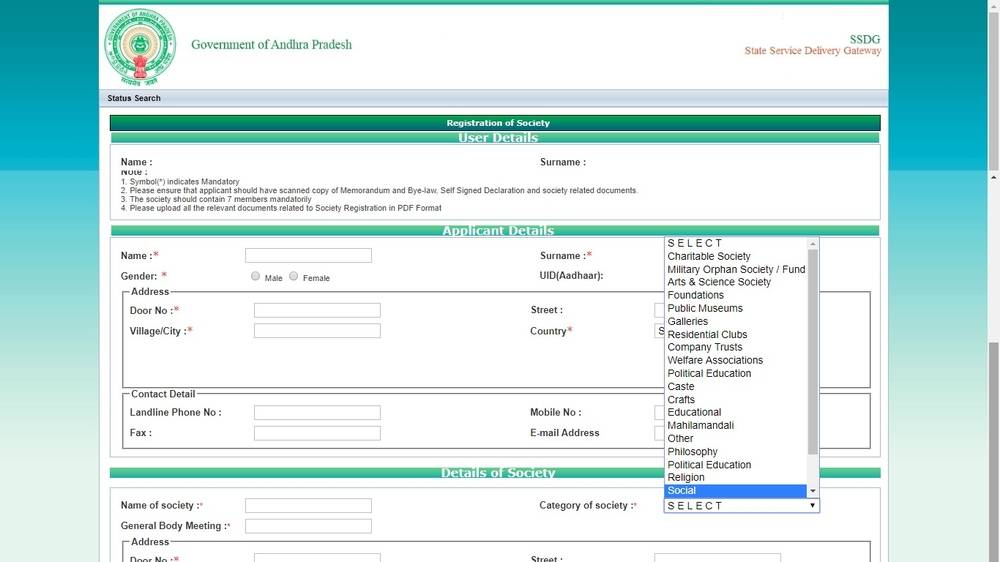Choose Company Trusts option
Image resolution: width=1000 pixels, height=562 pixels.
coord(736,347)
